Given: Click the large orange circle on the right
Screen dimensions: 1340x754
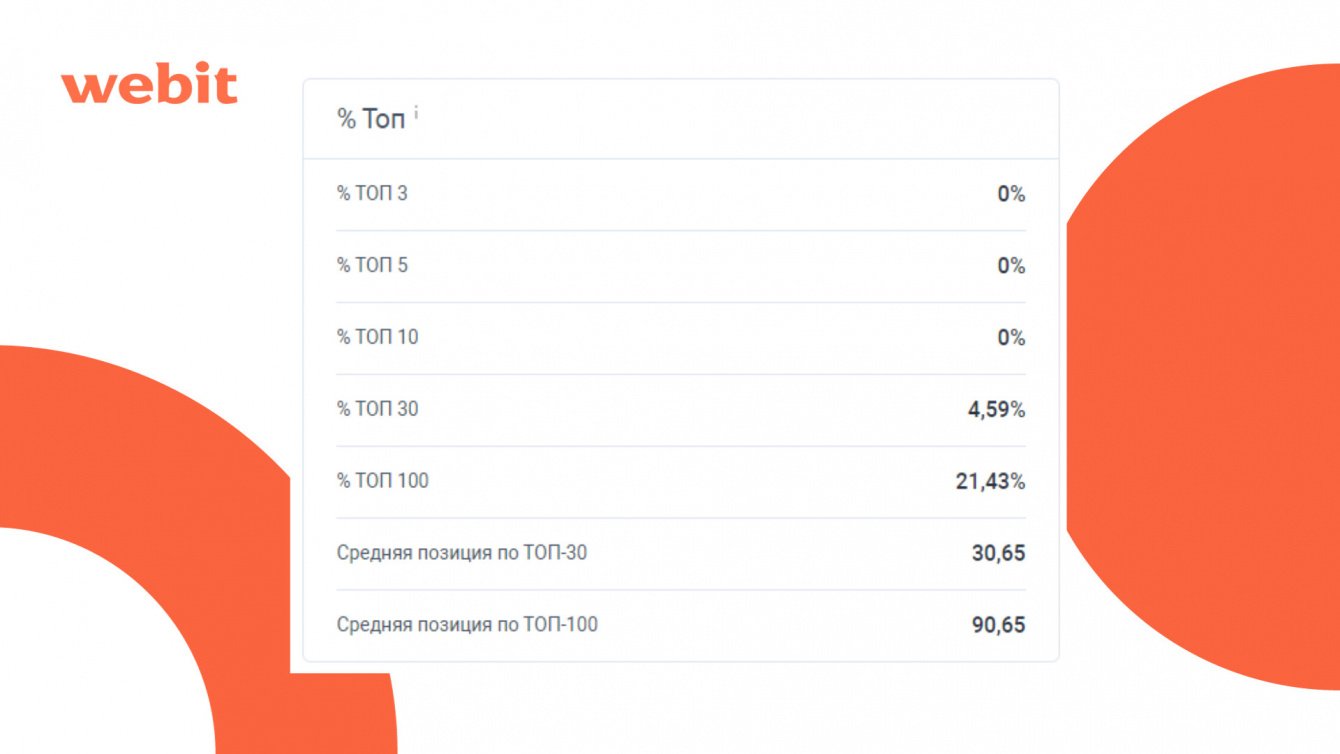Looking at the screenshot, I should (x=1210, y=380).
